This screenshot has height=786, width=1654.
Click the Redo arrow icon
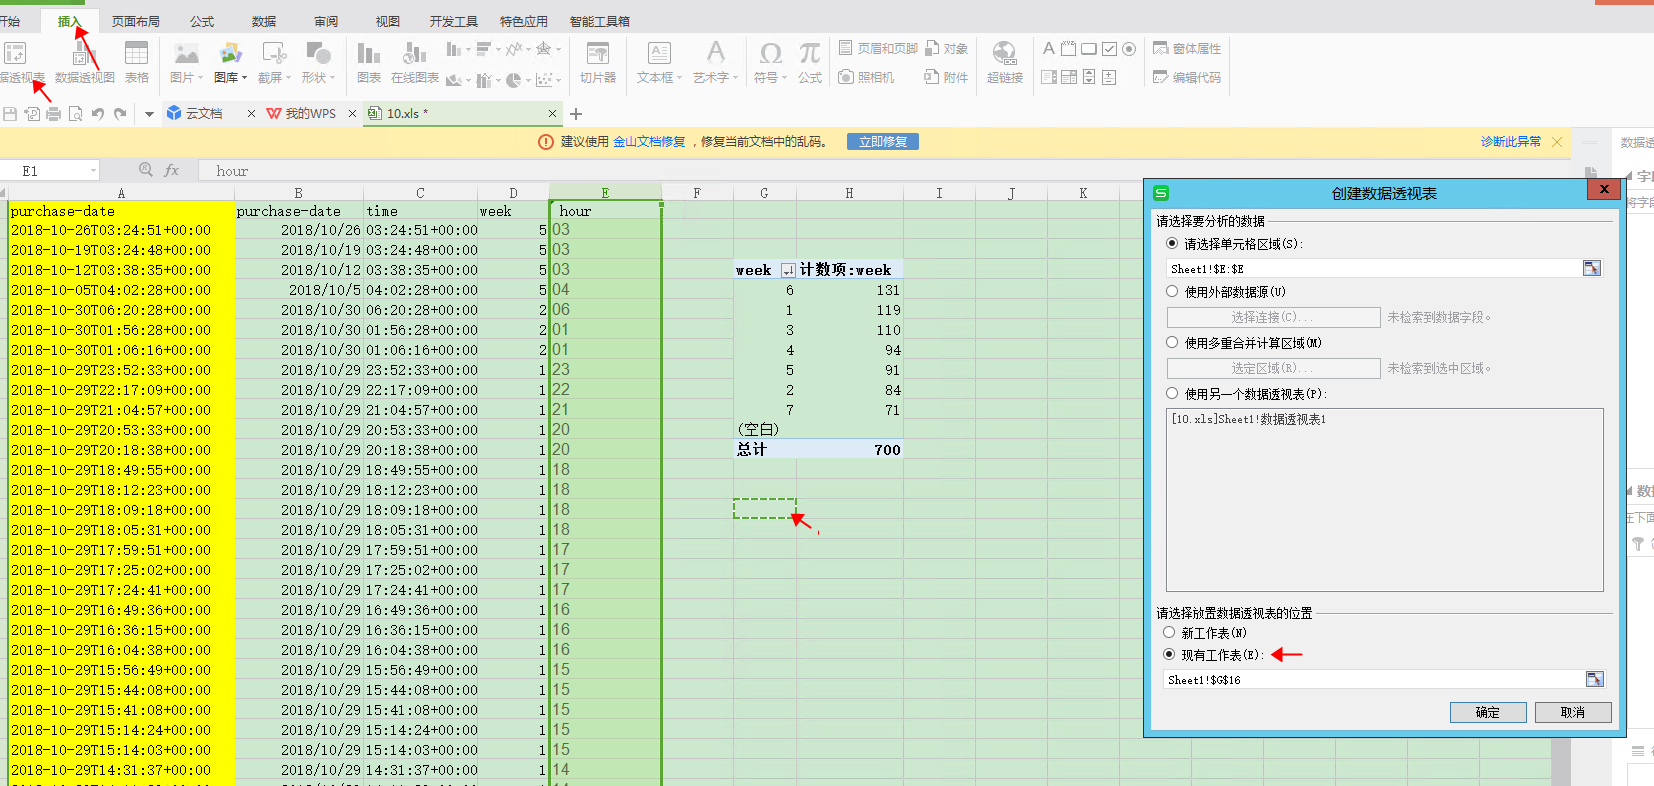coord(120,114)
